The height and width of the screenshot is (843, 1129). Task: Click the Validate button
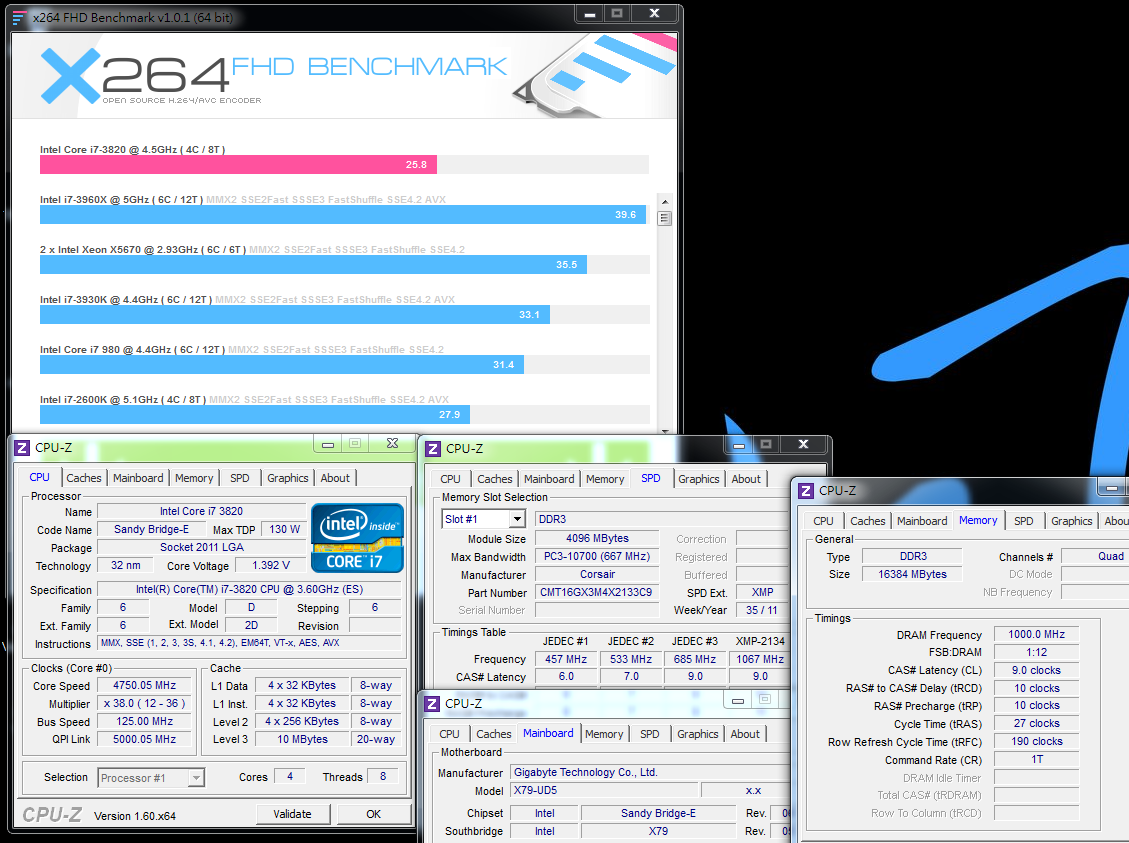(292, 814)
